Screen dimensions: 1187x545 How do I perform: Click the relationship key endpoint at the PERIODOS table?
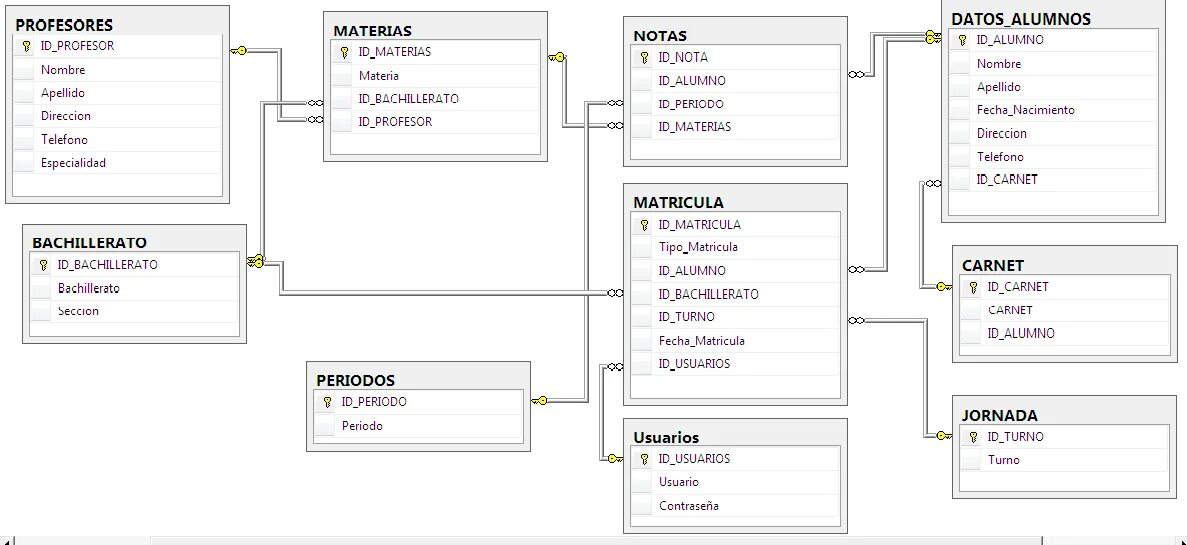coord(540,401)
